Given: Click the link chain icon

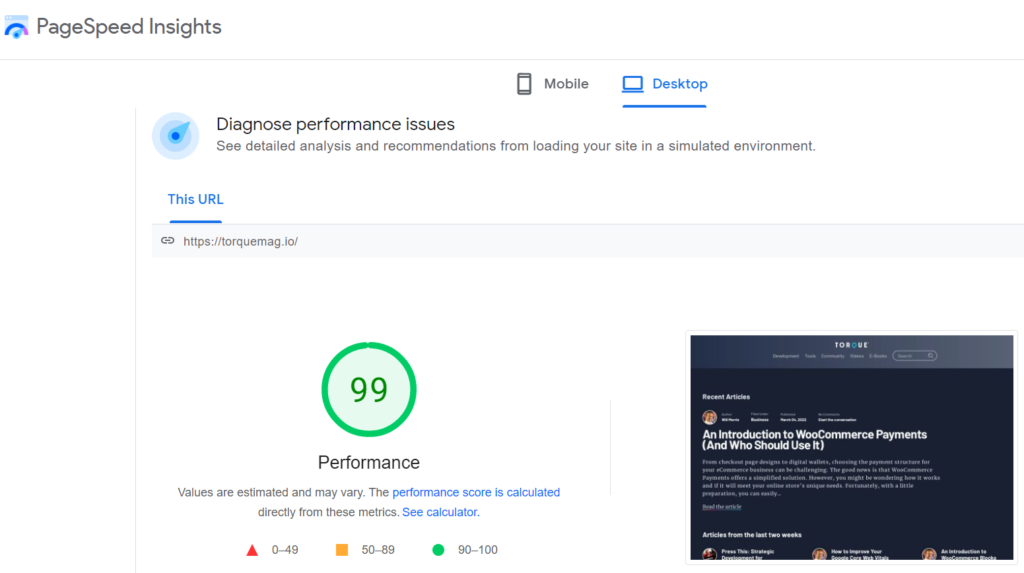Looking at the screenshot, I should coord(168,240).
